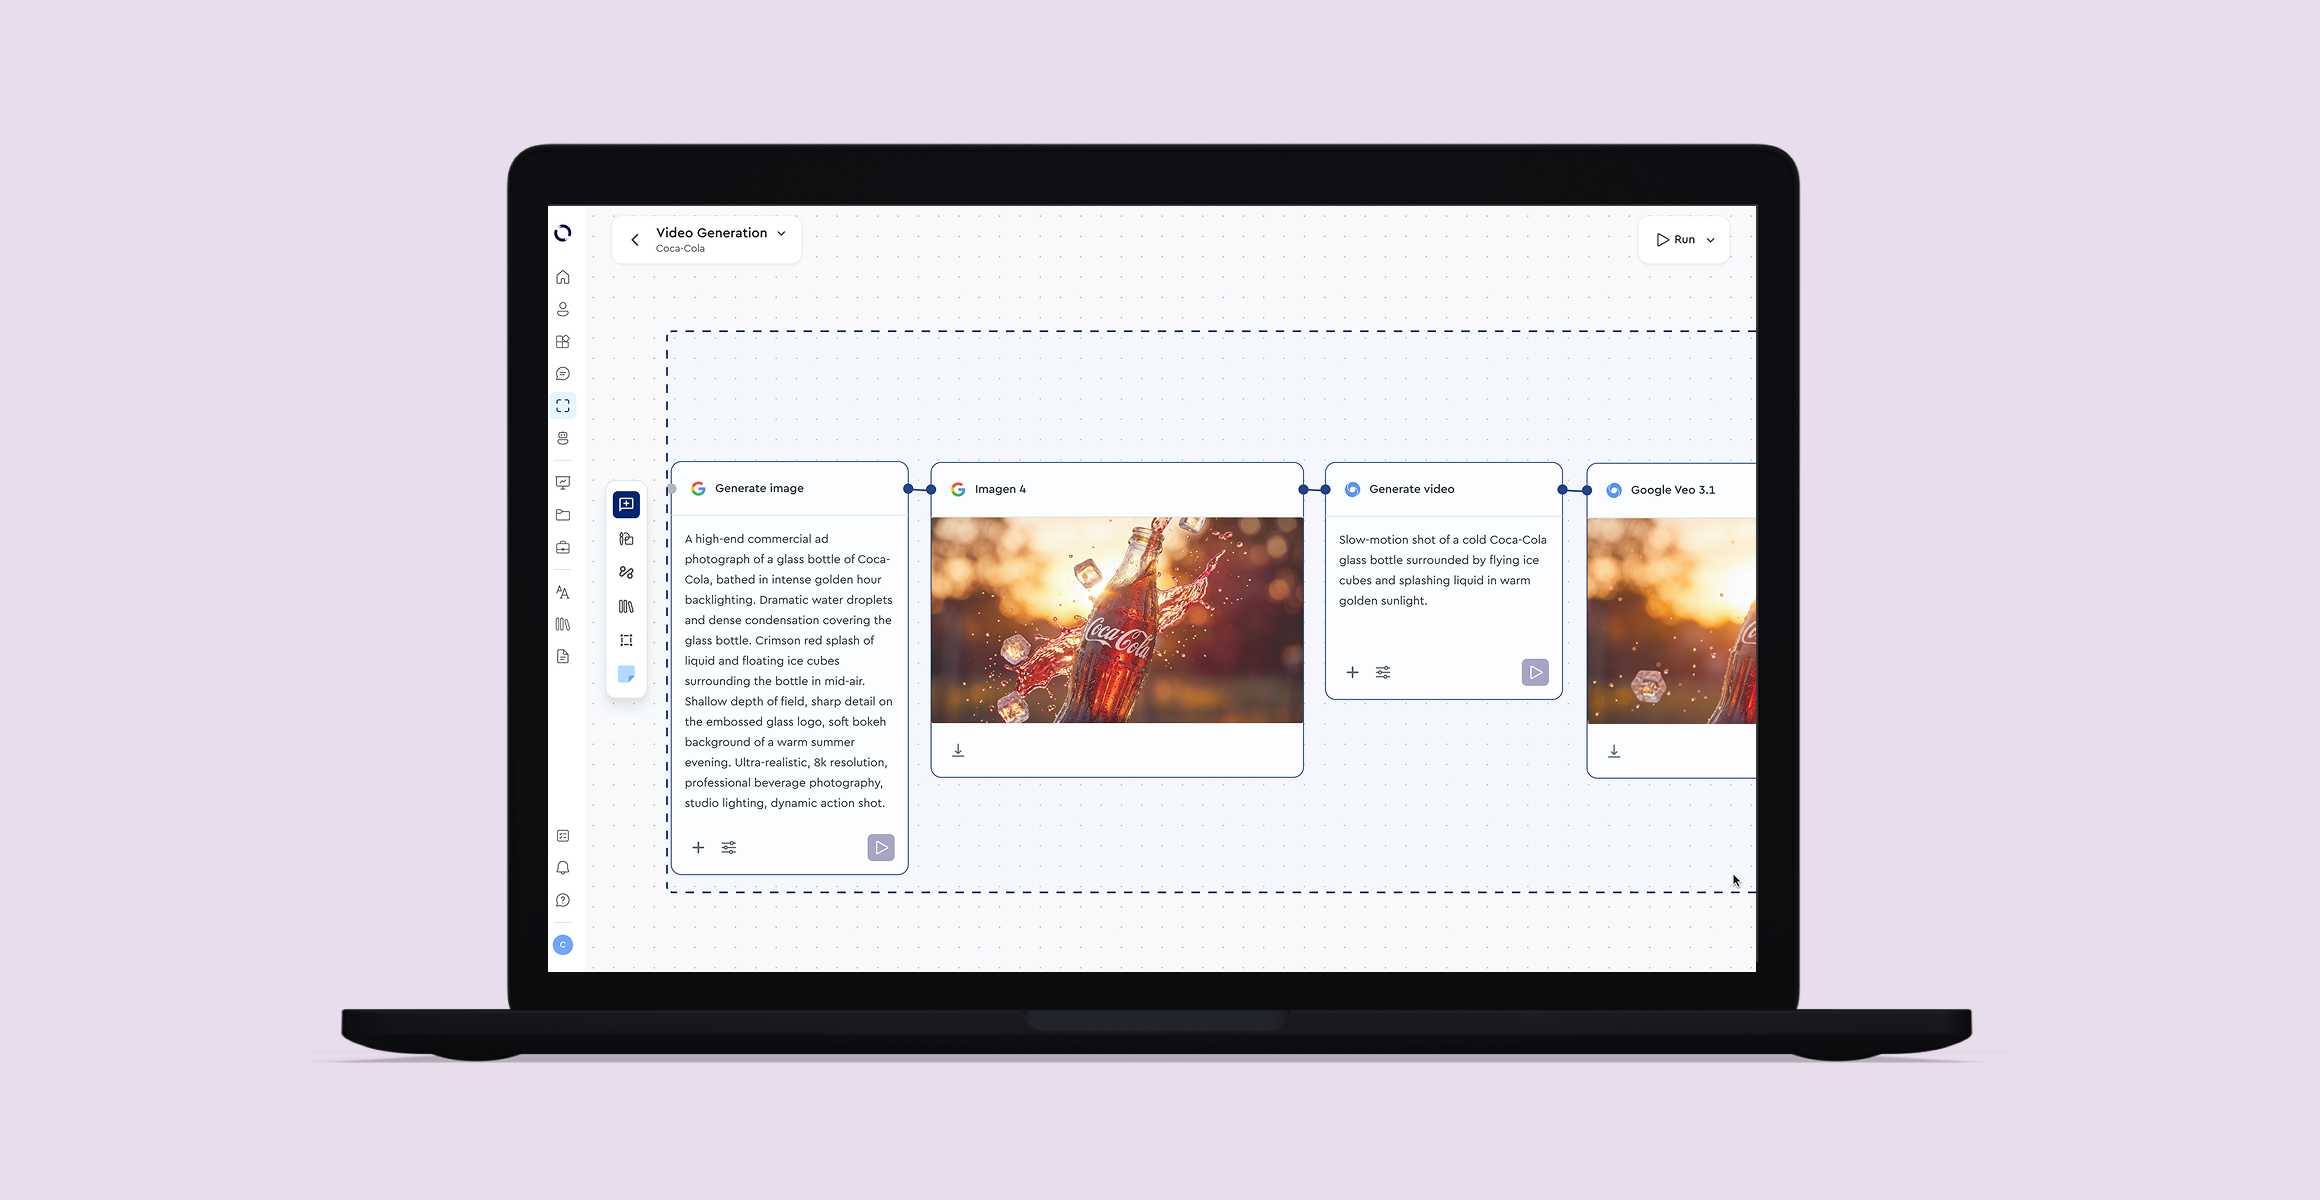Go back using the left arrow button
Image resolution: width=2320 pixels, height=1200 pixels.
pyautogui.click(x=635, y=240)
